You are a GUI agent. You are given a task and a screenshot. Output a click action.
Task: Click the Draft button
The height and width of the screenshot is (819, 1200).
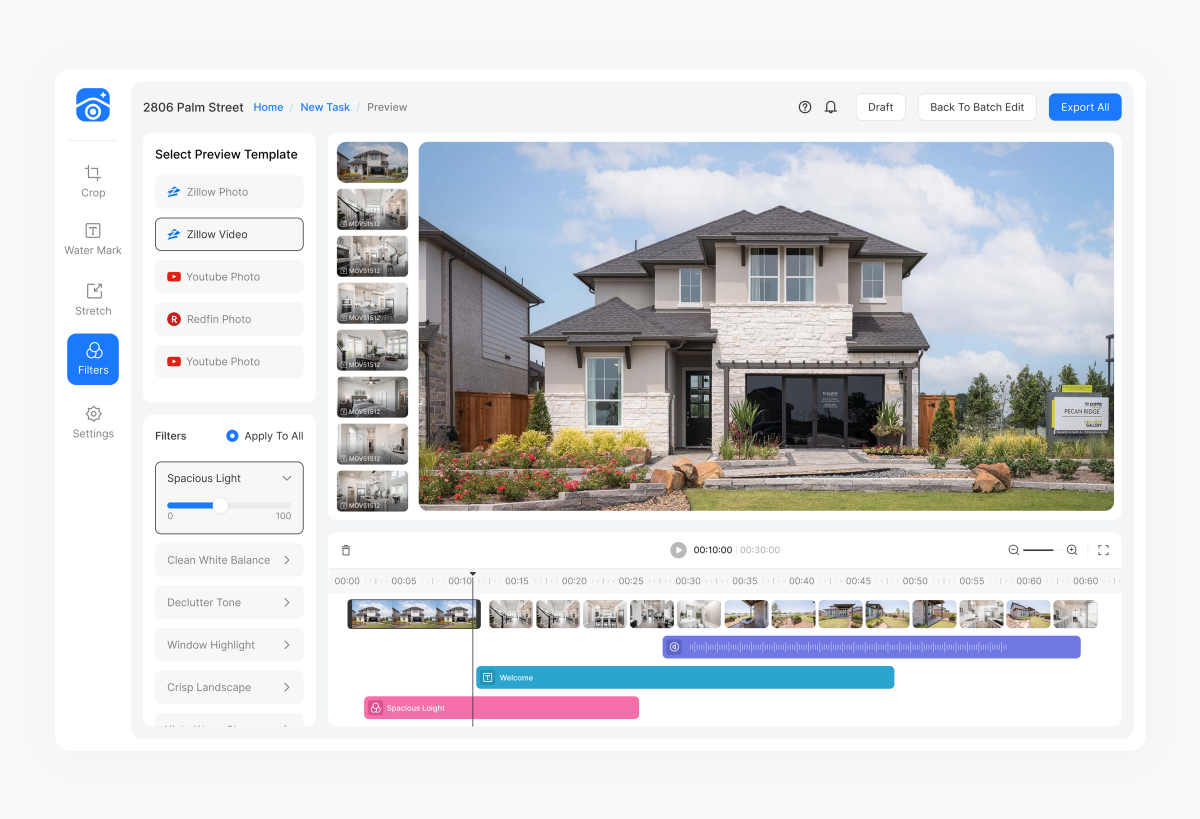click(x=881, y=107)
